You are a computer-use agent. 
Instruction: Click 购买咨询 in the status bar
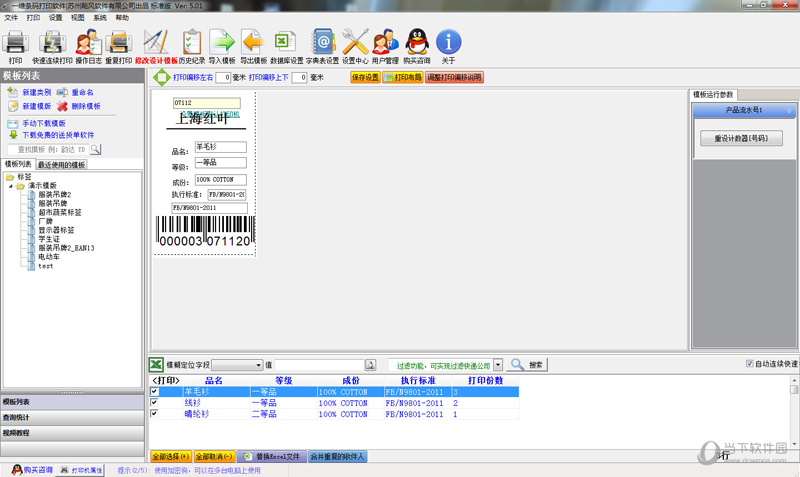pyautogui.click(x=32, y=470)
